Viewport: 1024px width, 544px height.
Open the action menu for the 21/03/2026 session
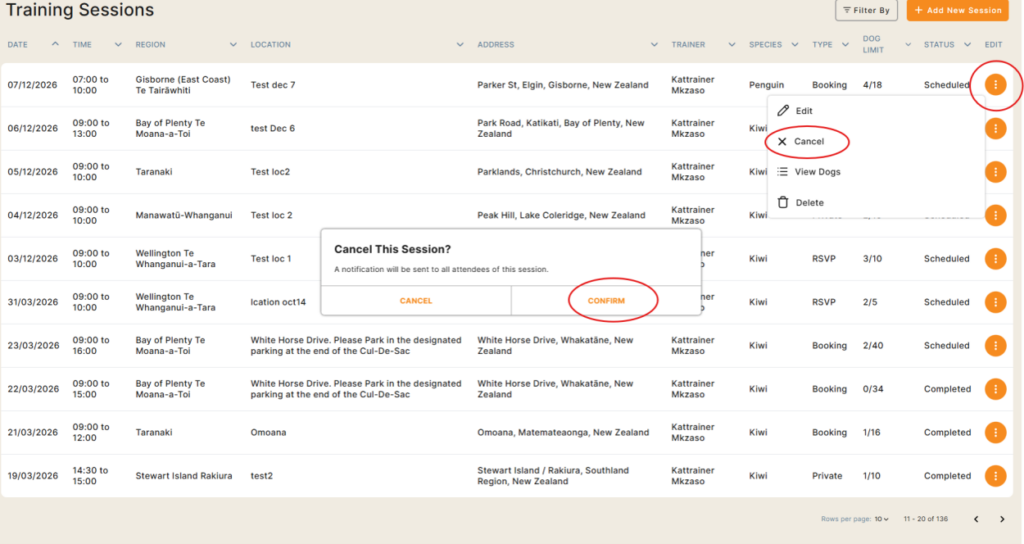995,432
